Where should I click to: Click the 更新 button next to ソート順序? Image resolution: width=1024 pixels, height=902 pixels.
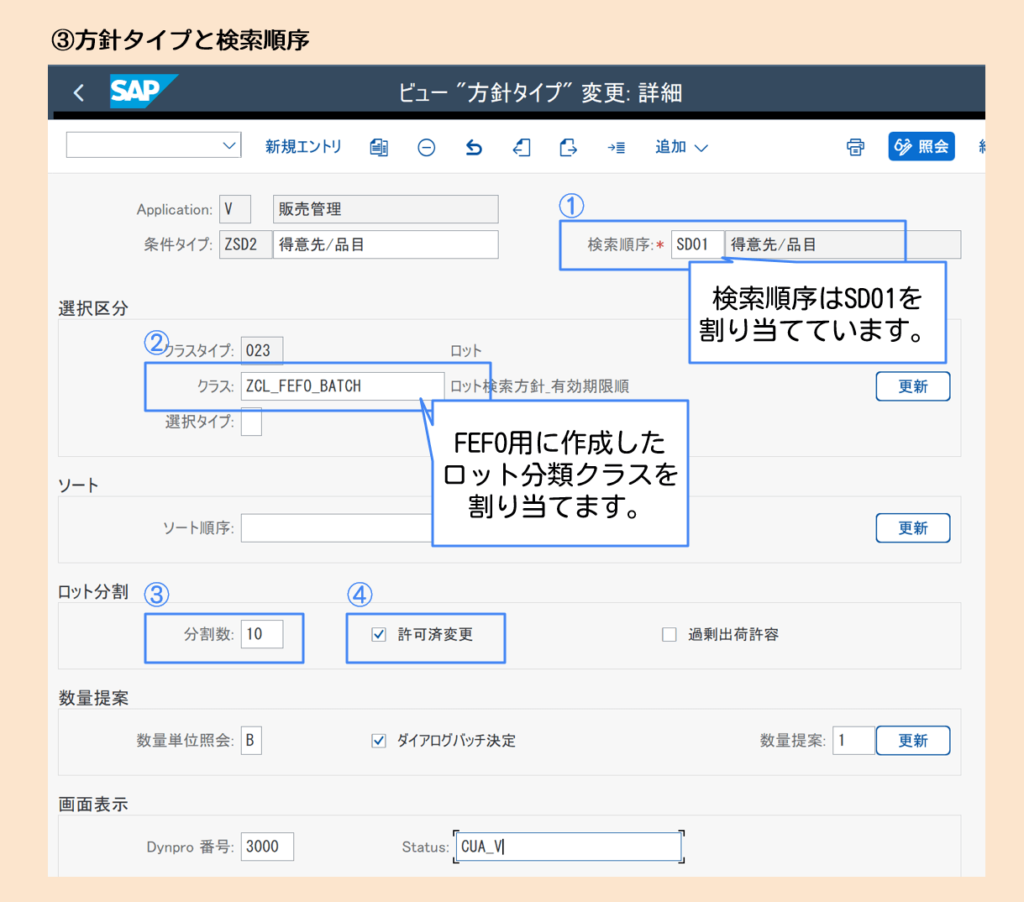(x=912, y=527)
